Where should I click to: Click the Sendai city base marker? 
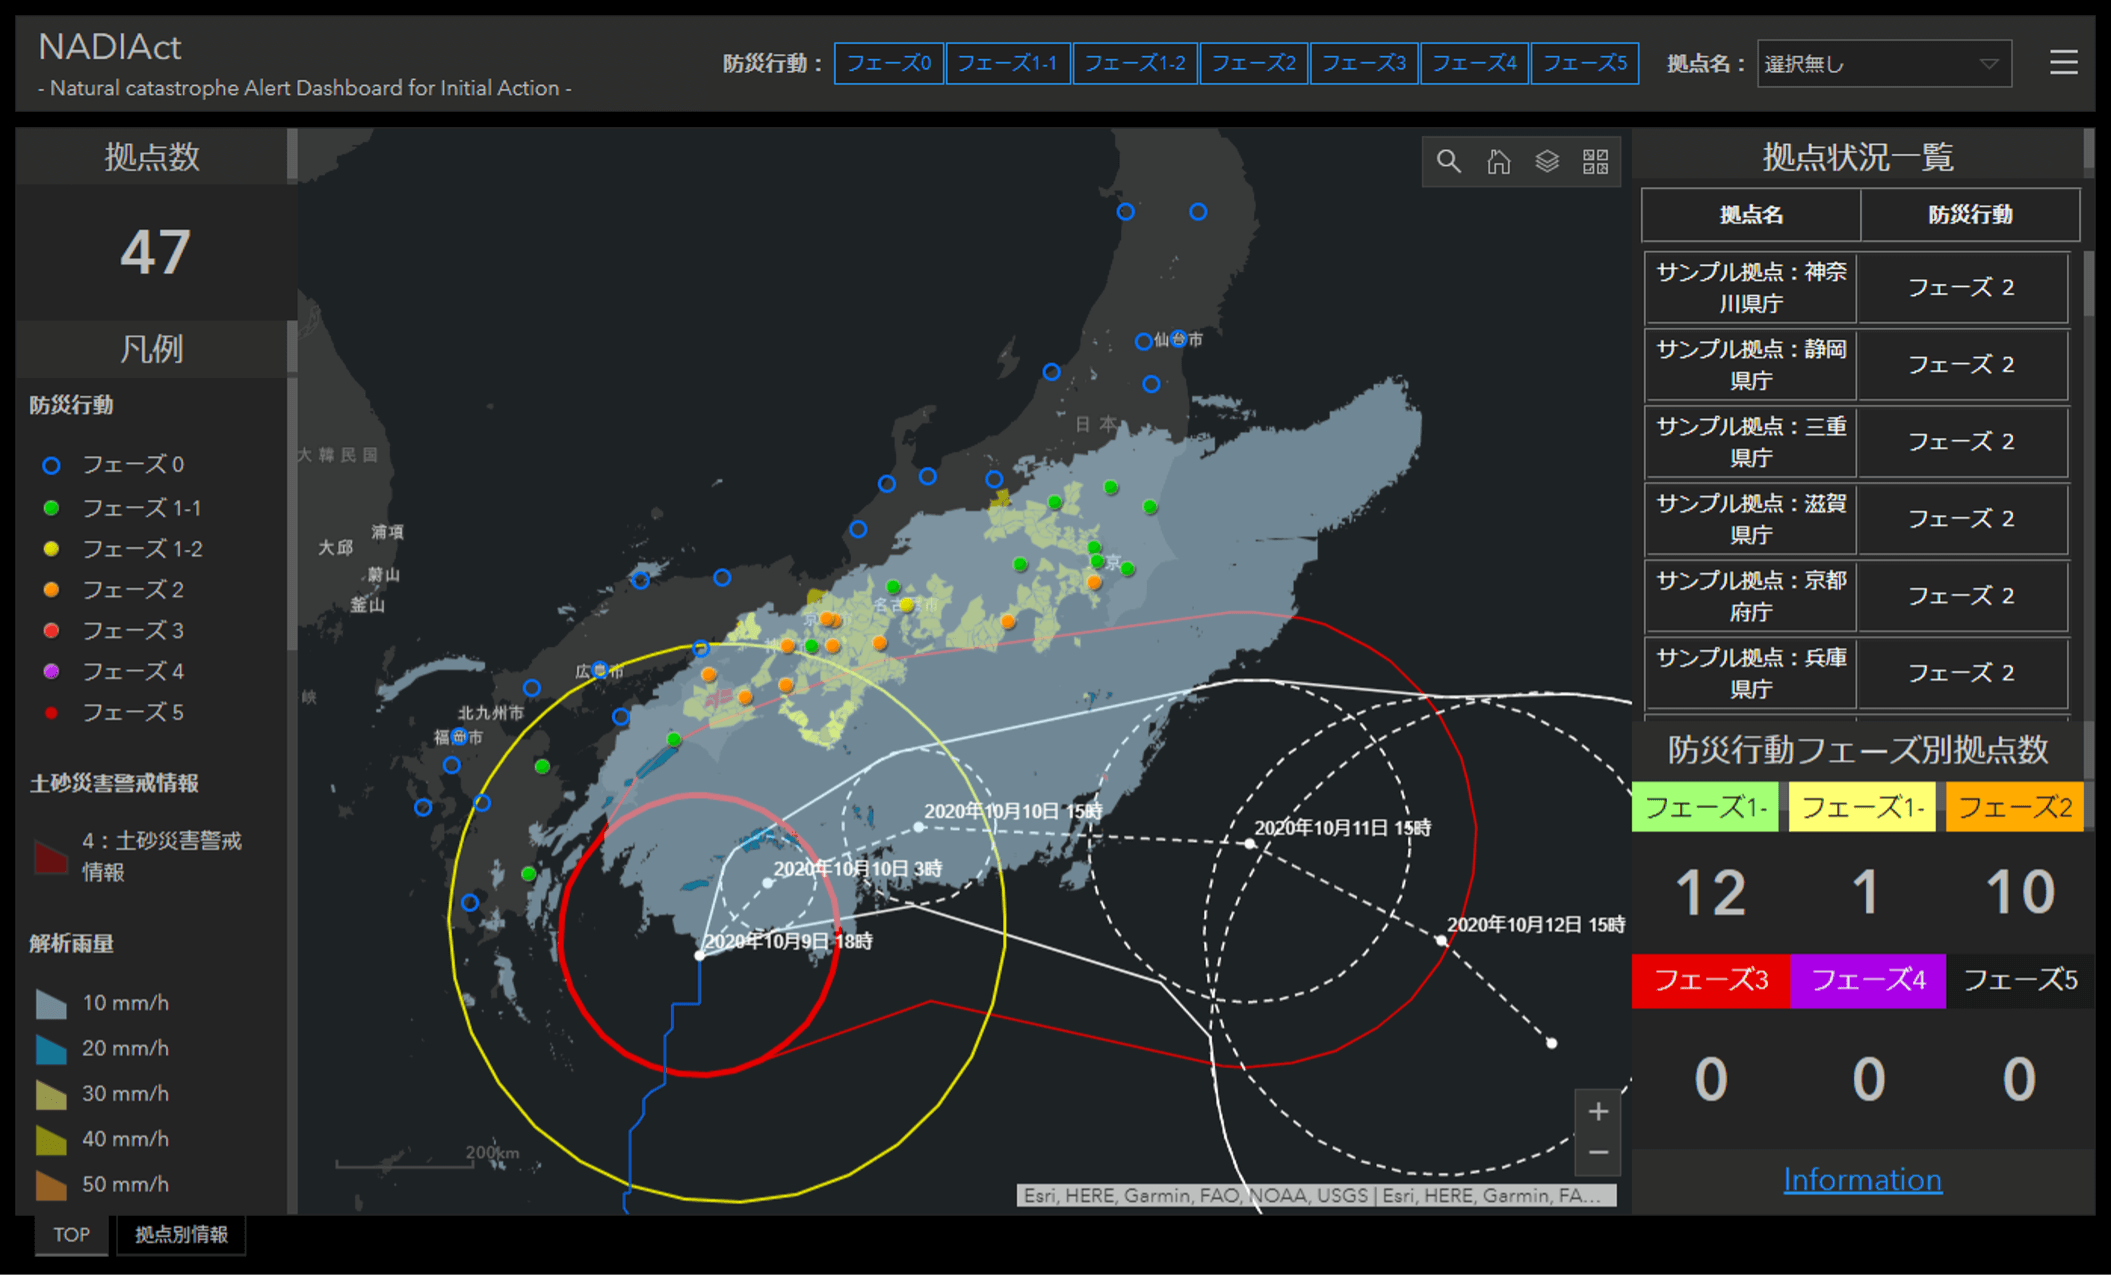(1178, 338)
